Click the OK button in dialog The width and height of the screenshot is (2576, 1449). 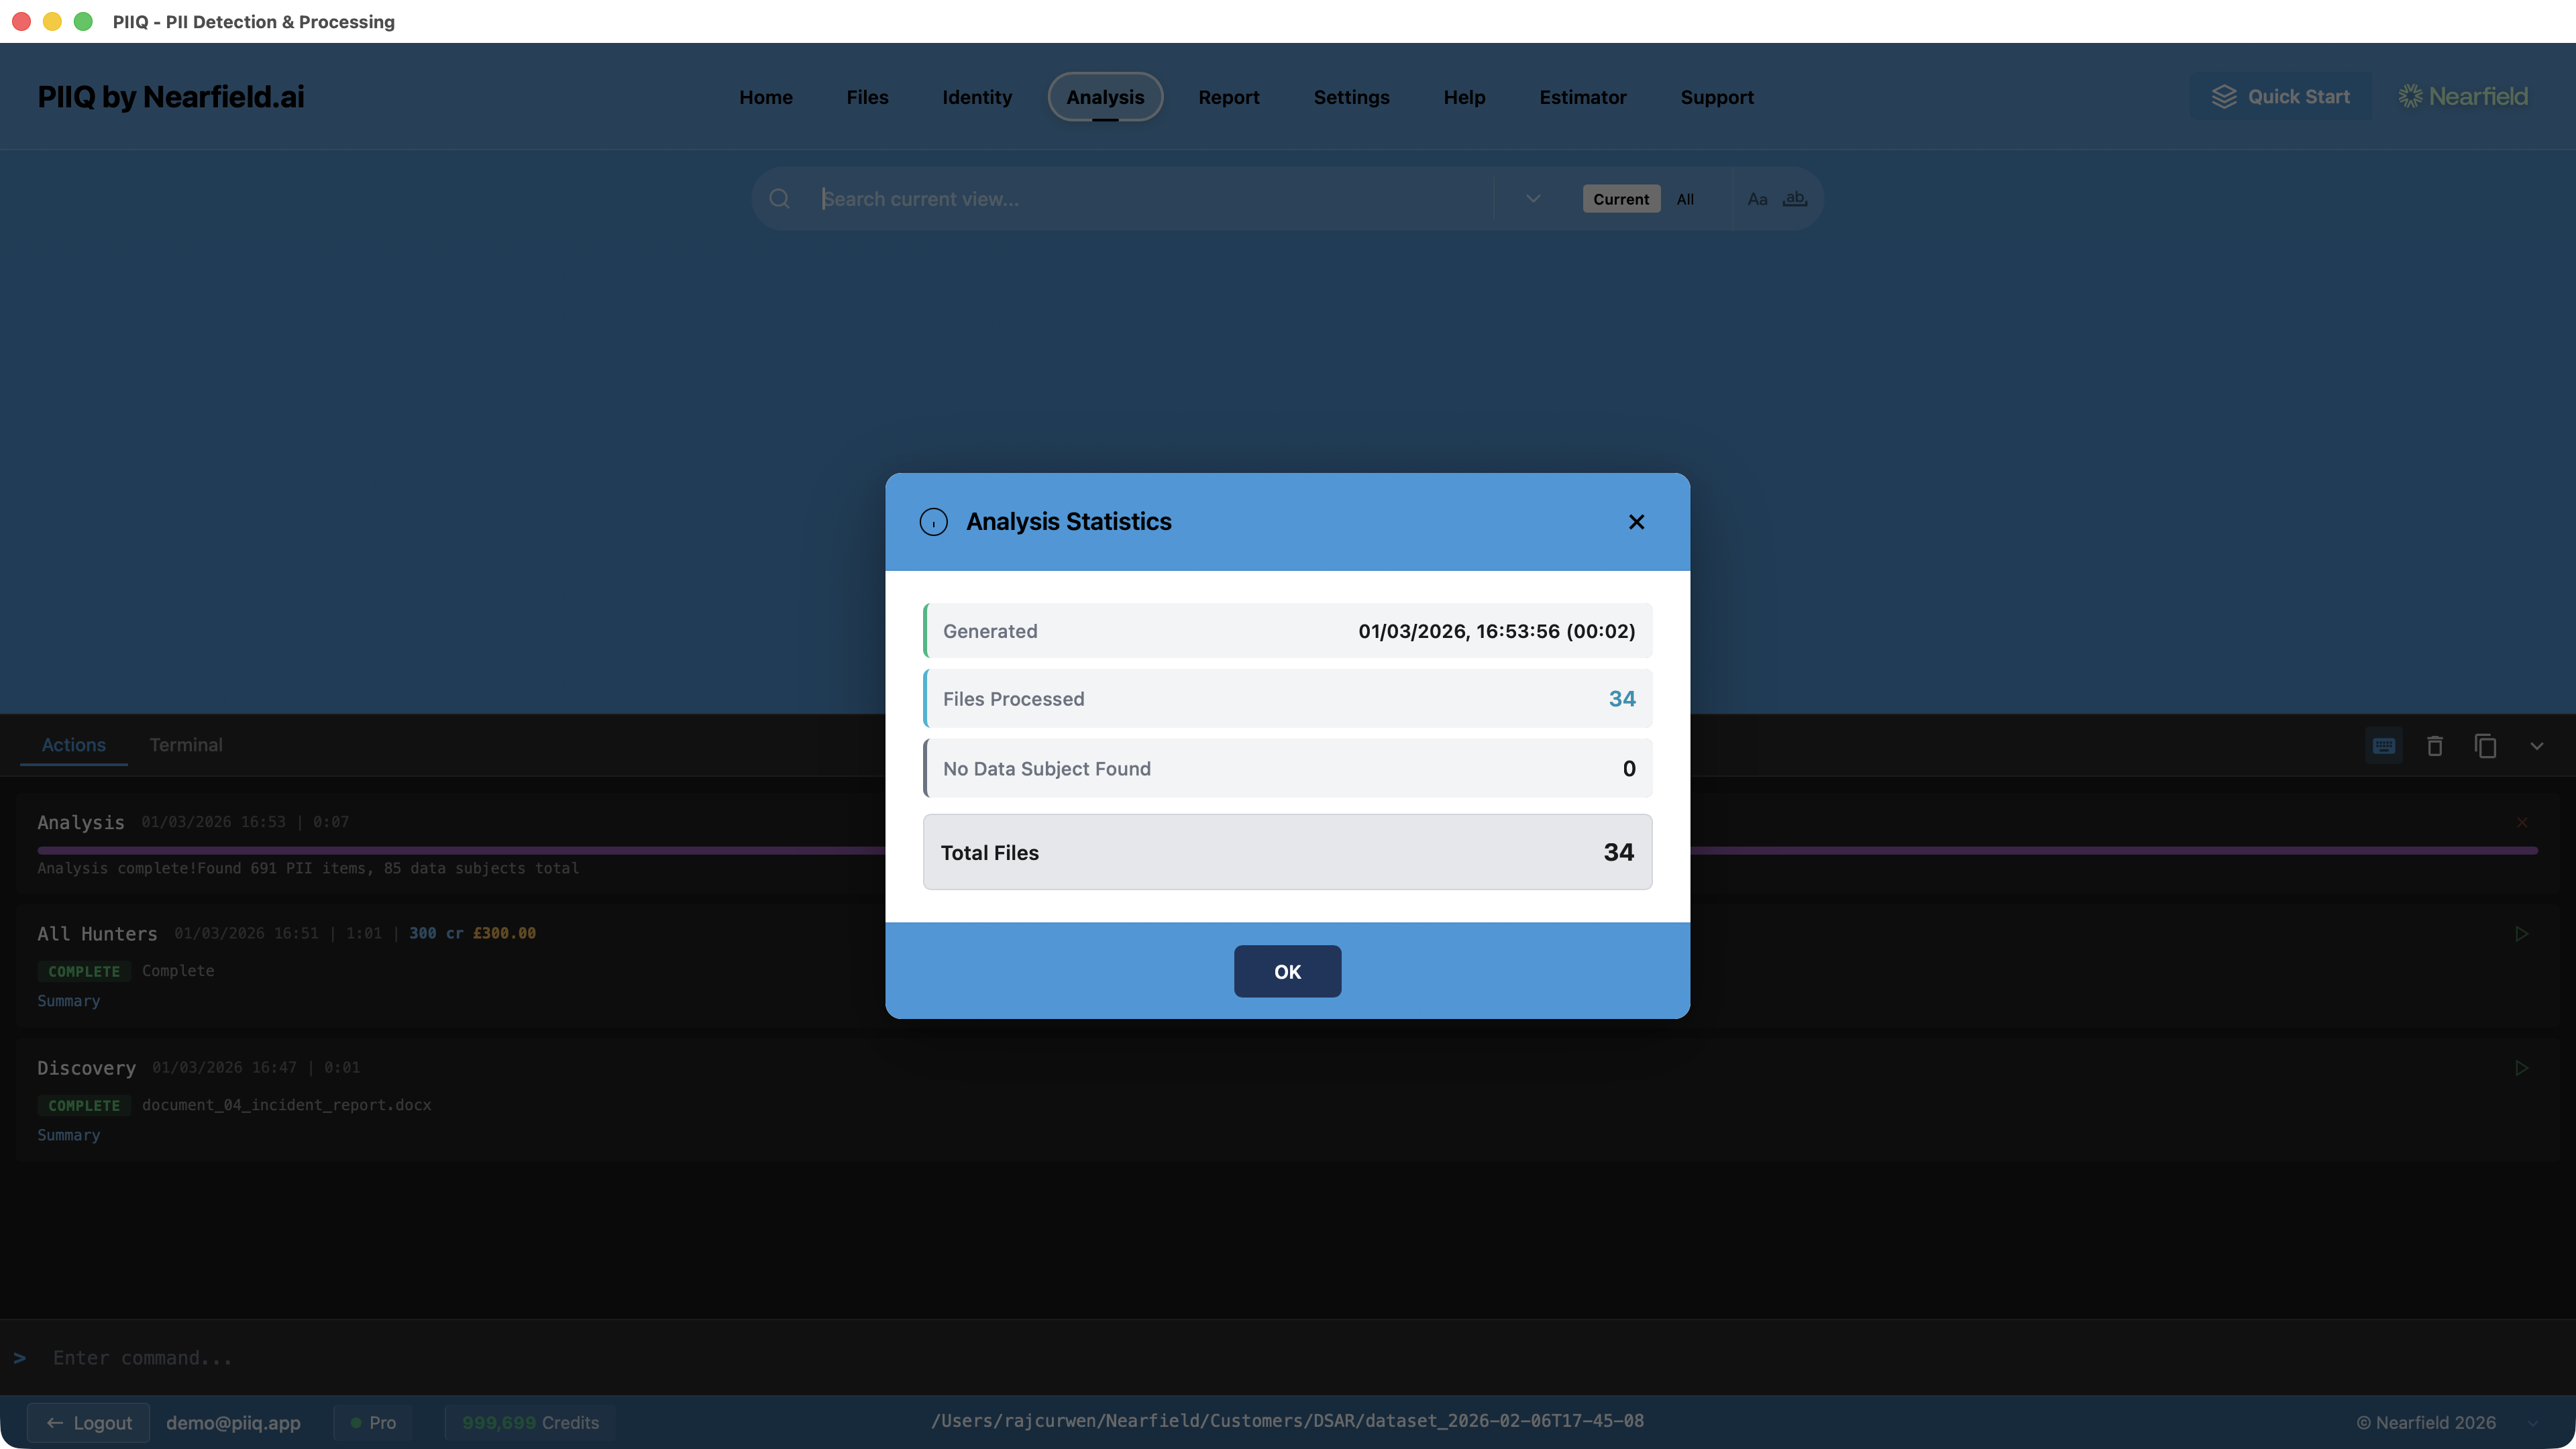pyautogui.click(x=1287, y=971)
